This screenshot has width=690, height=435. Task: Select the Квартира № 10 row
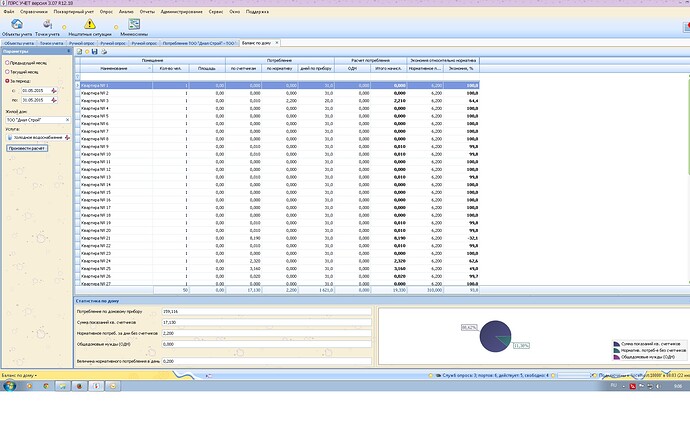tap(277, 154)
